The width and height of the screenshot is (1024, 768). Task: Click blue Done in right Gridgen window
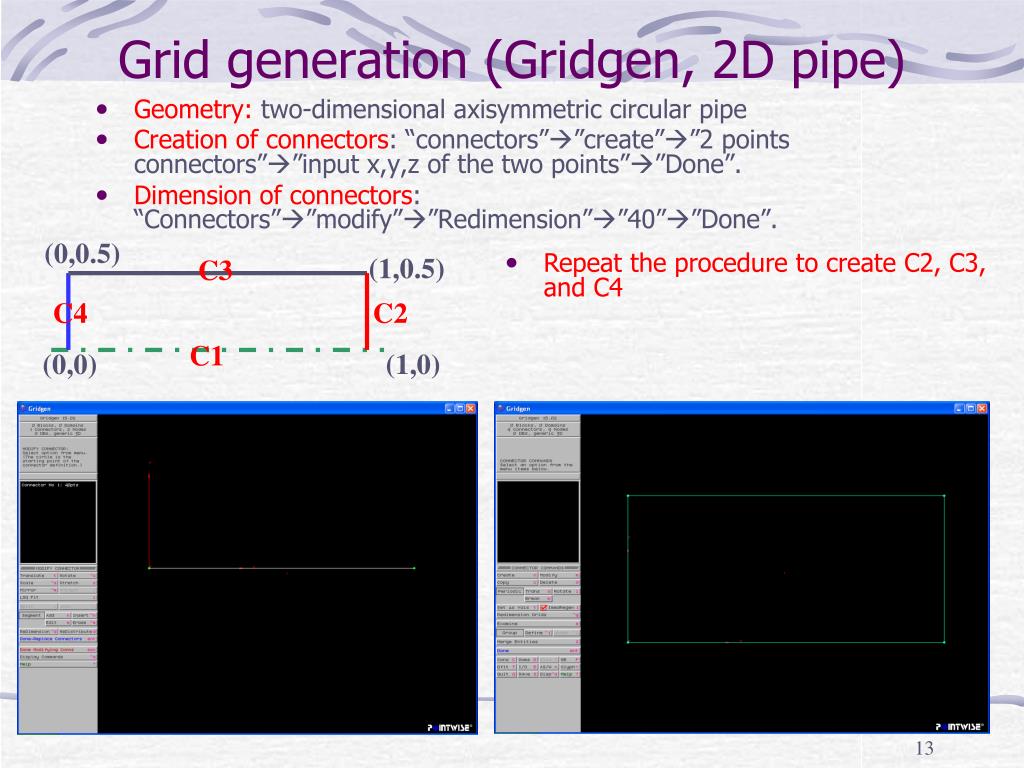pos(538,650)
